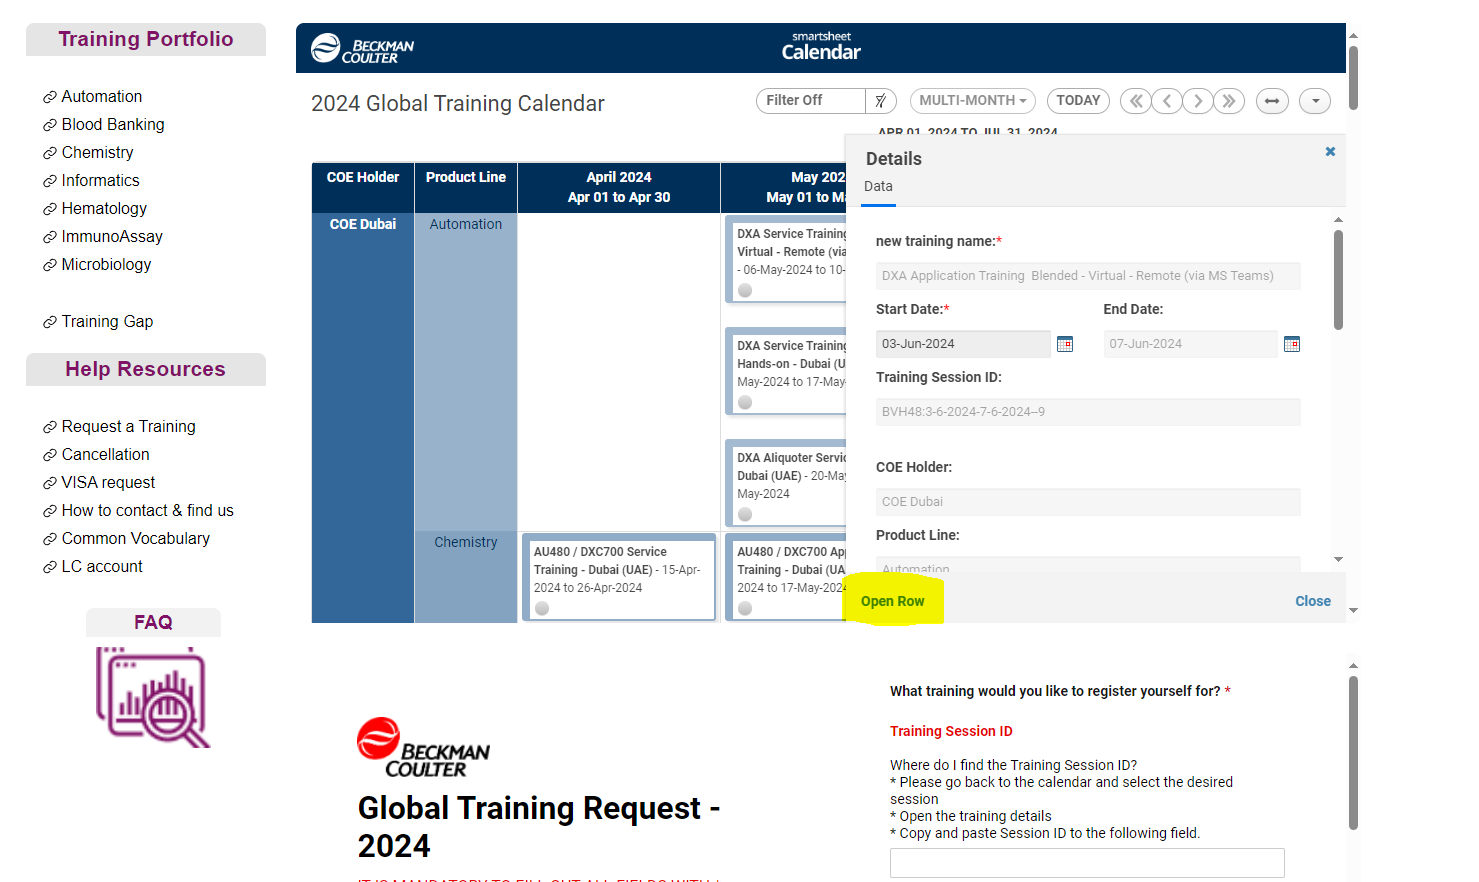Open the DXA Service Training Virtual Remote card
Viewport: 1479px width, 882px height.
[x=786, y=259]
